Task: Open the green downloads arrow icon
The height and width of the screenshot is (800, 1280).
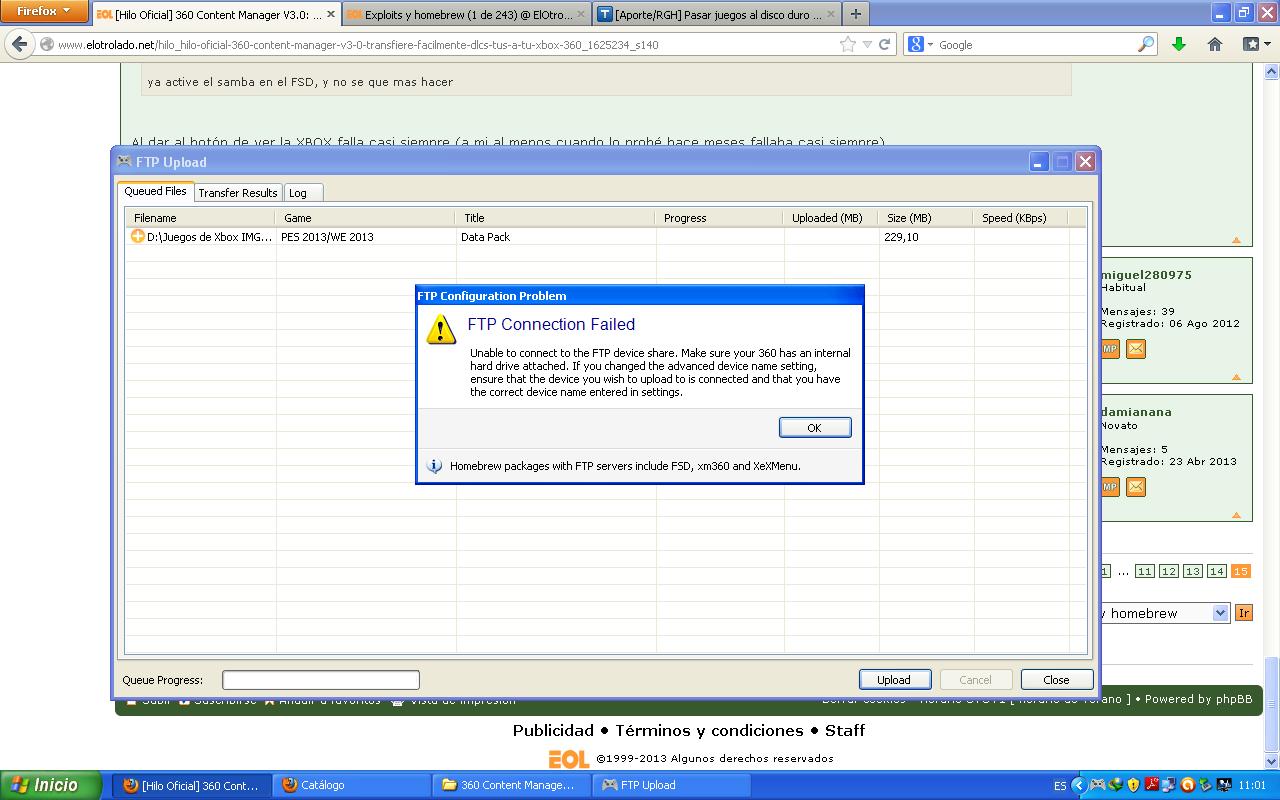Action: (1179, 45)
